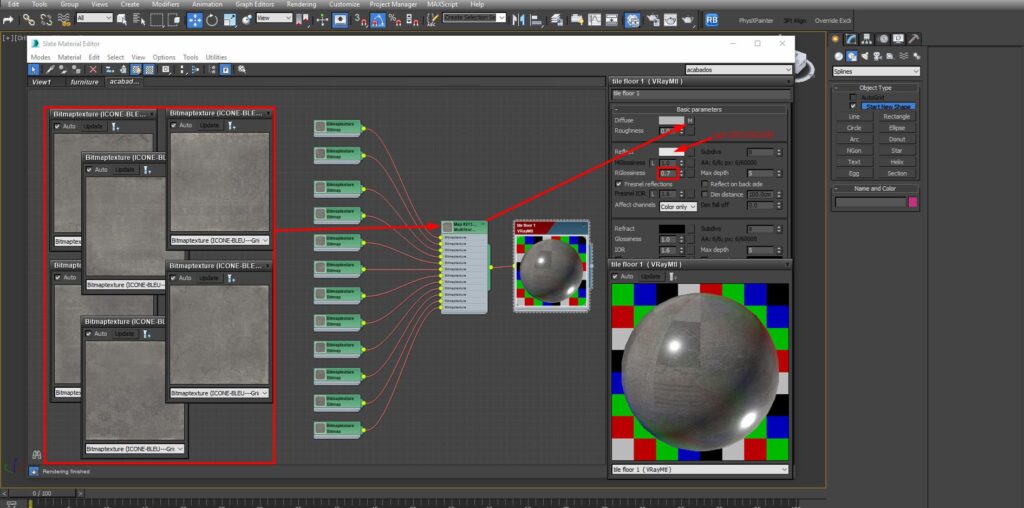The width and height of the screenshot is (1024, 508).
Task: Open the selection filter All dropdown
Action: pos(94,18)
